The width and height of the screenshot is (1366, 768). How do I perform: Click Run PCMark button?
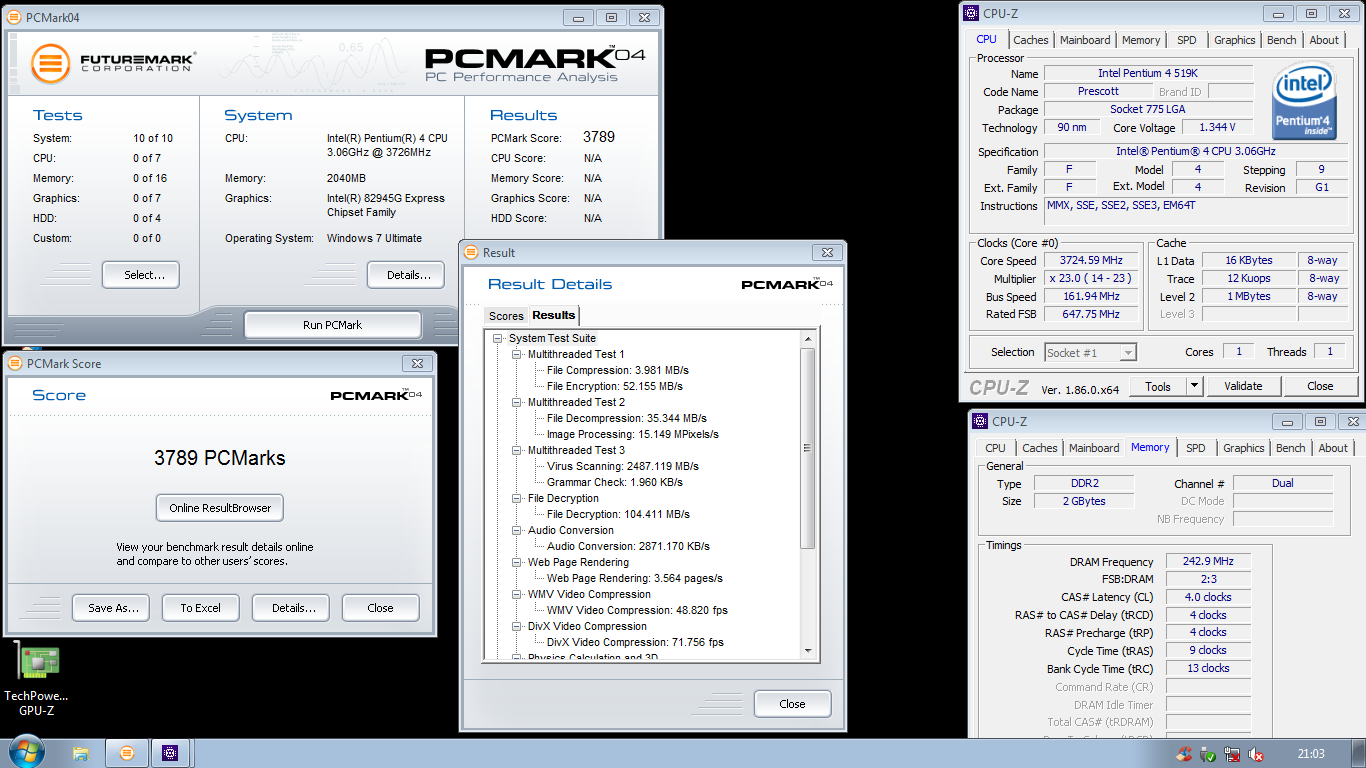(332, 325)
